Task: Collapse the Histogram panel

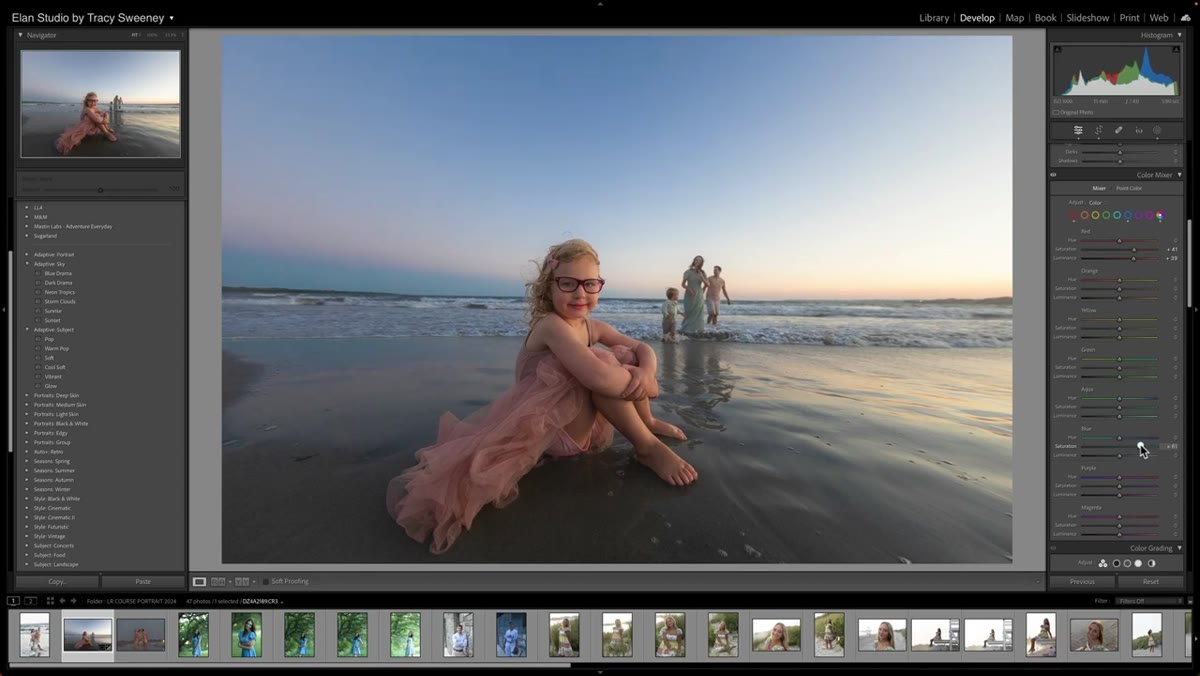Action: [x=1179, y=35]
